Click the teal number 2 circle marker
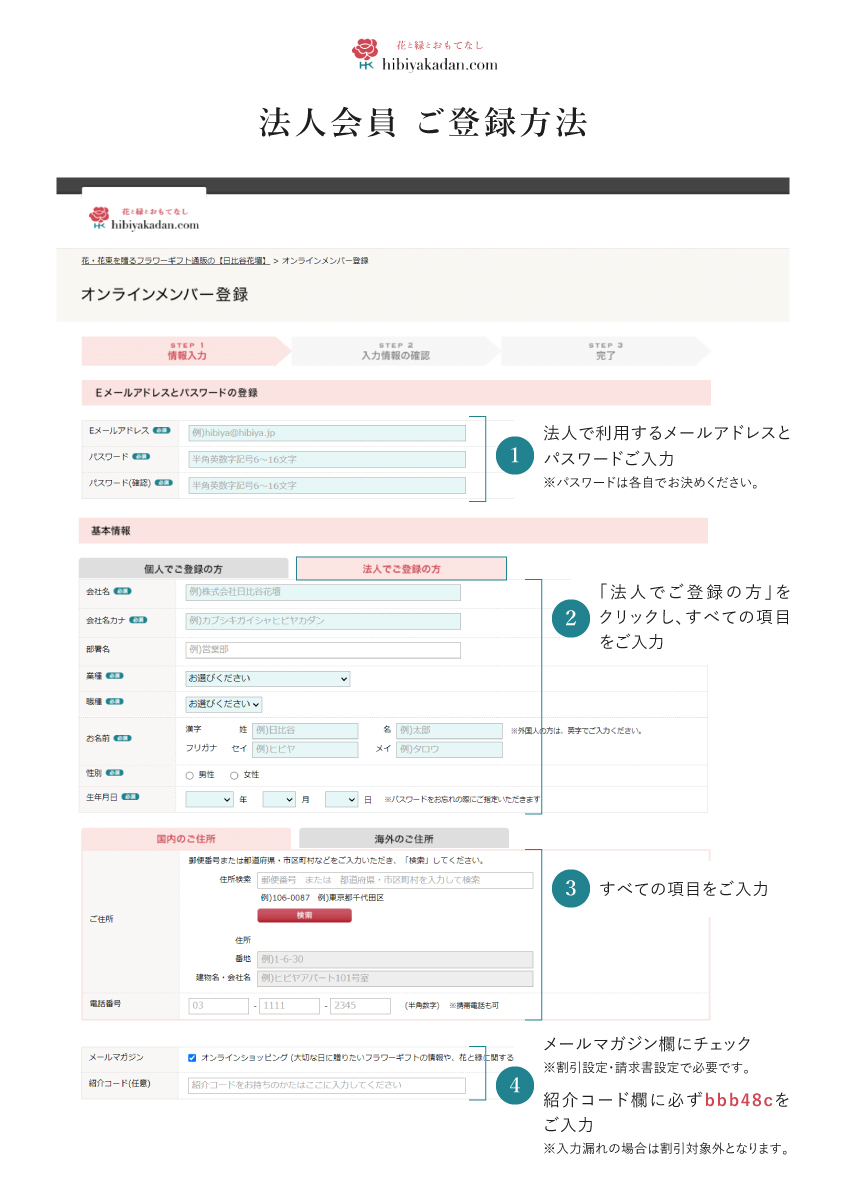Viewport: 850px width, 1202px height. [570, 617]
